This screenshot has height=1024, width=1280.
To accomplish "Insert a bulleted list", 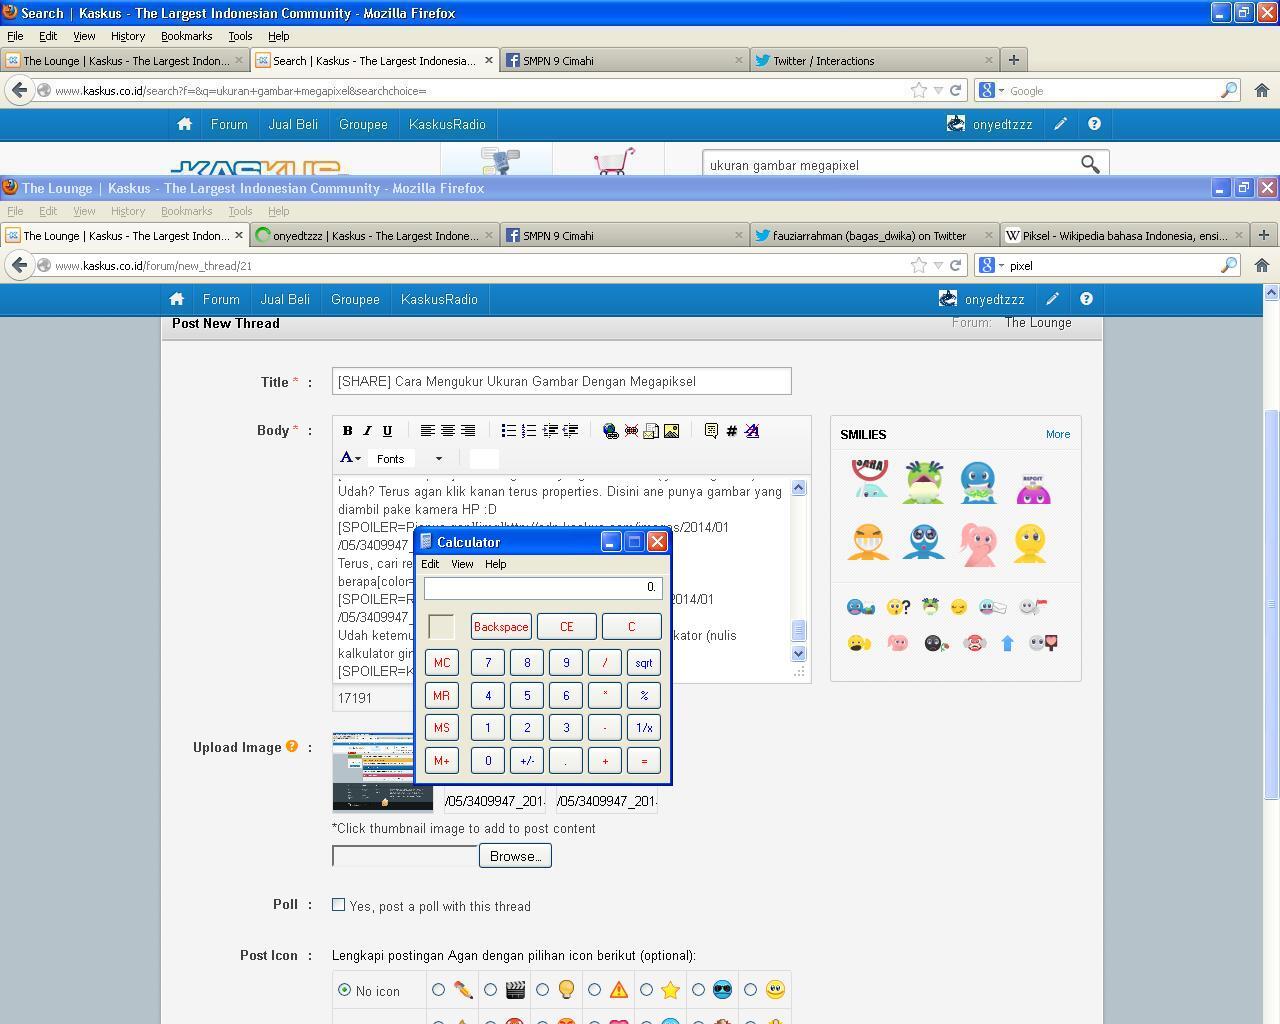I will tap(508, 431).
